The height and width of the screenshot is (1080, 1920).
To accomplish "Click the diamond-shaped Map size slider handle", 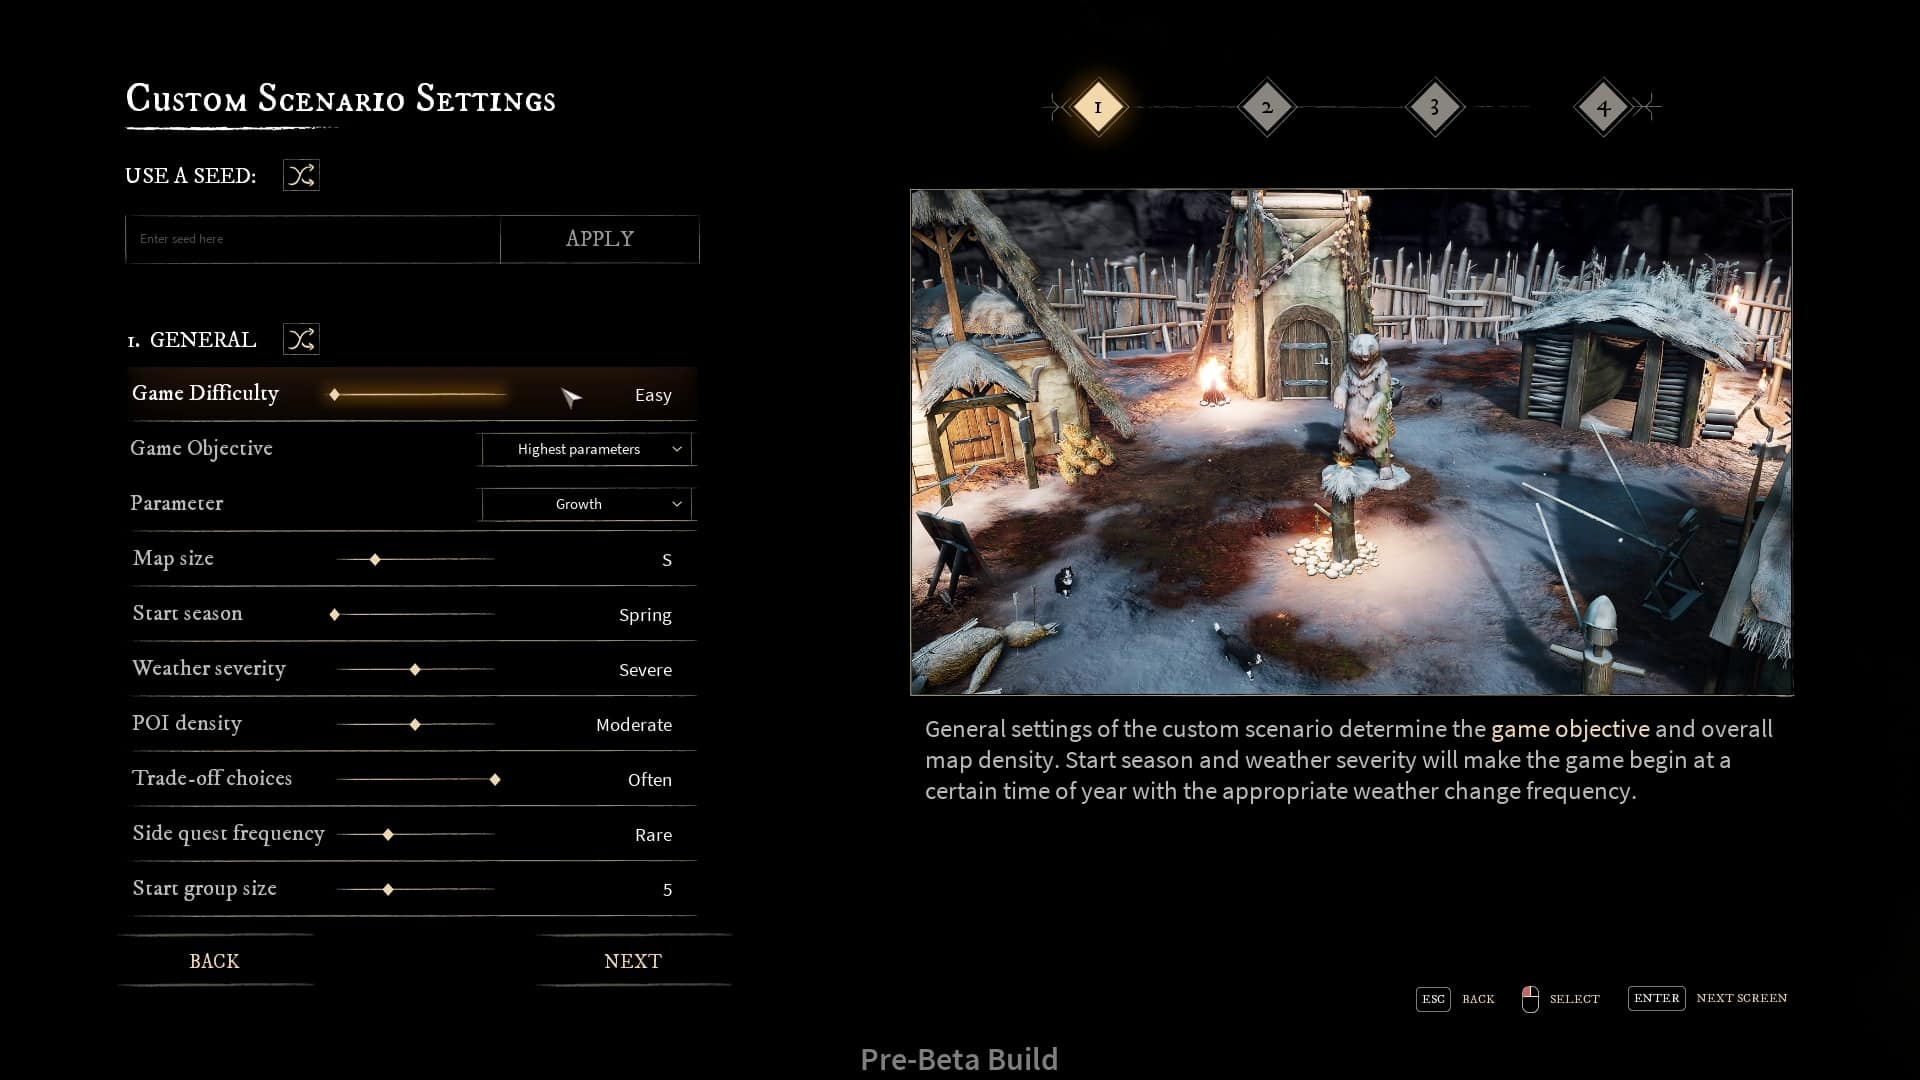I will click(376, 559).
